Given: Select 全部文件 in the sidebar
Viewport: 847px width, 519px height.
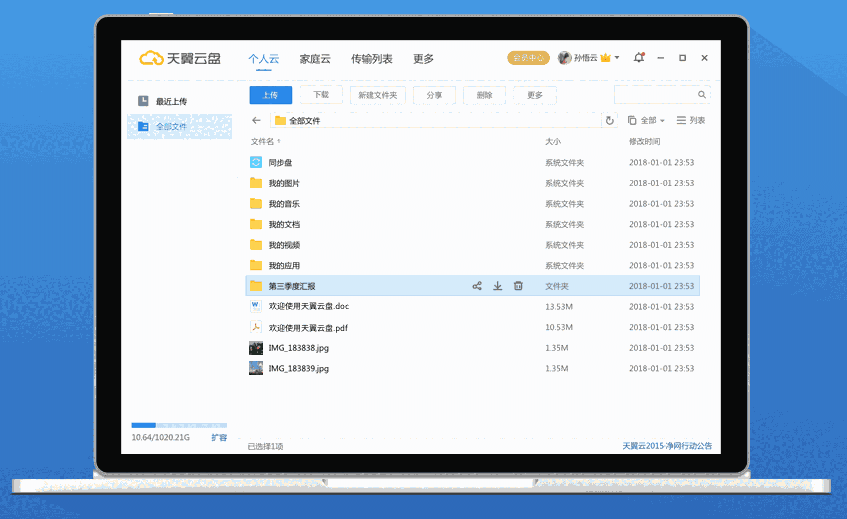Looking at the screenshot, I should click(x=179, y=126).
